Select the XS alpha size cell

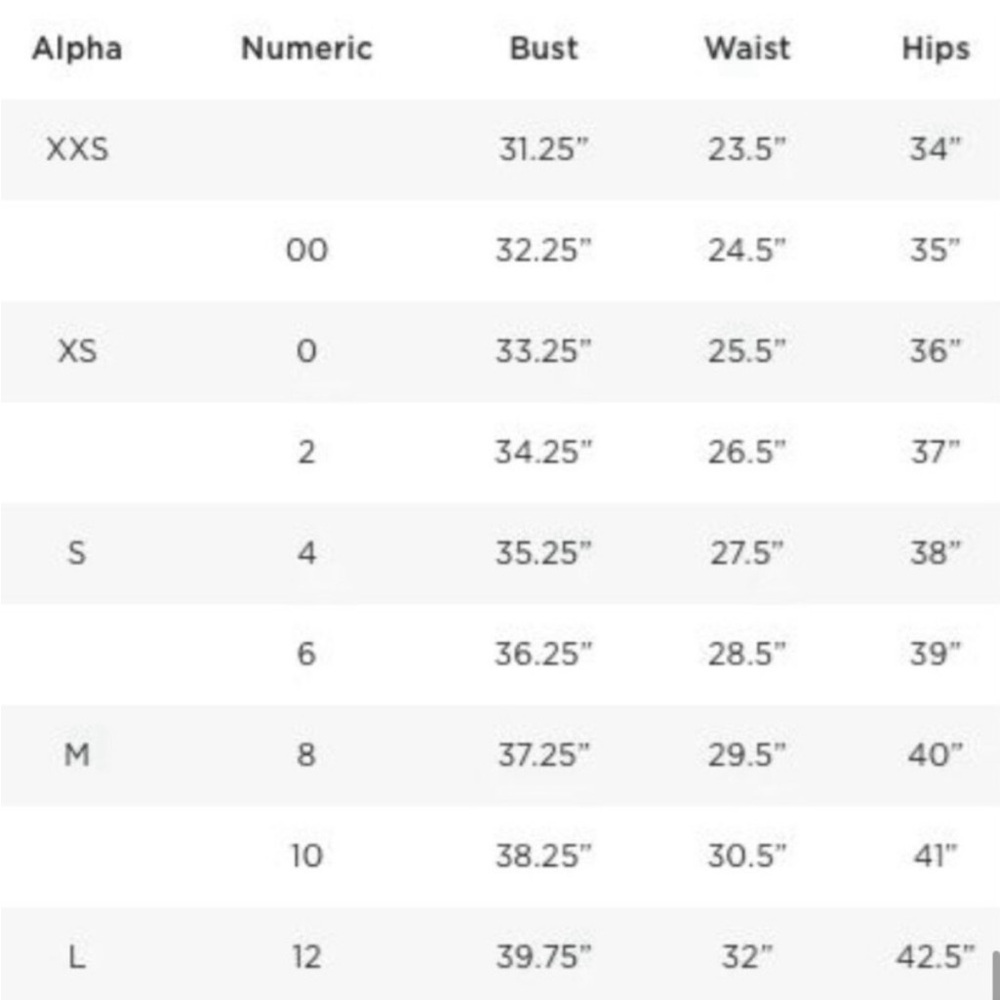click(x=77, y=351)
